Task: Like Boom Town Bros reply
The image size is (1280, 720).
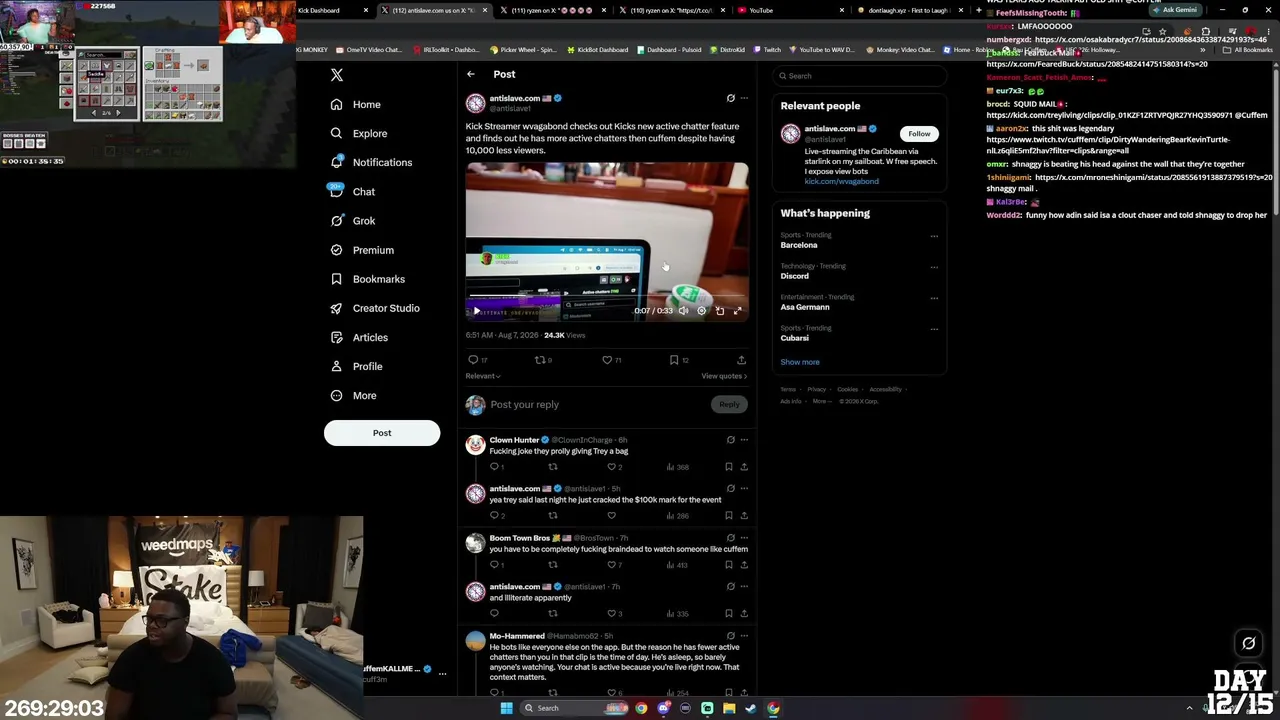Action: point(612,565)
